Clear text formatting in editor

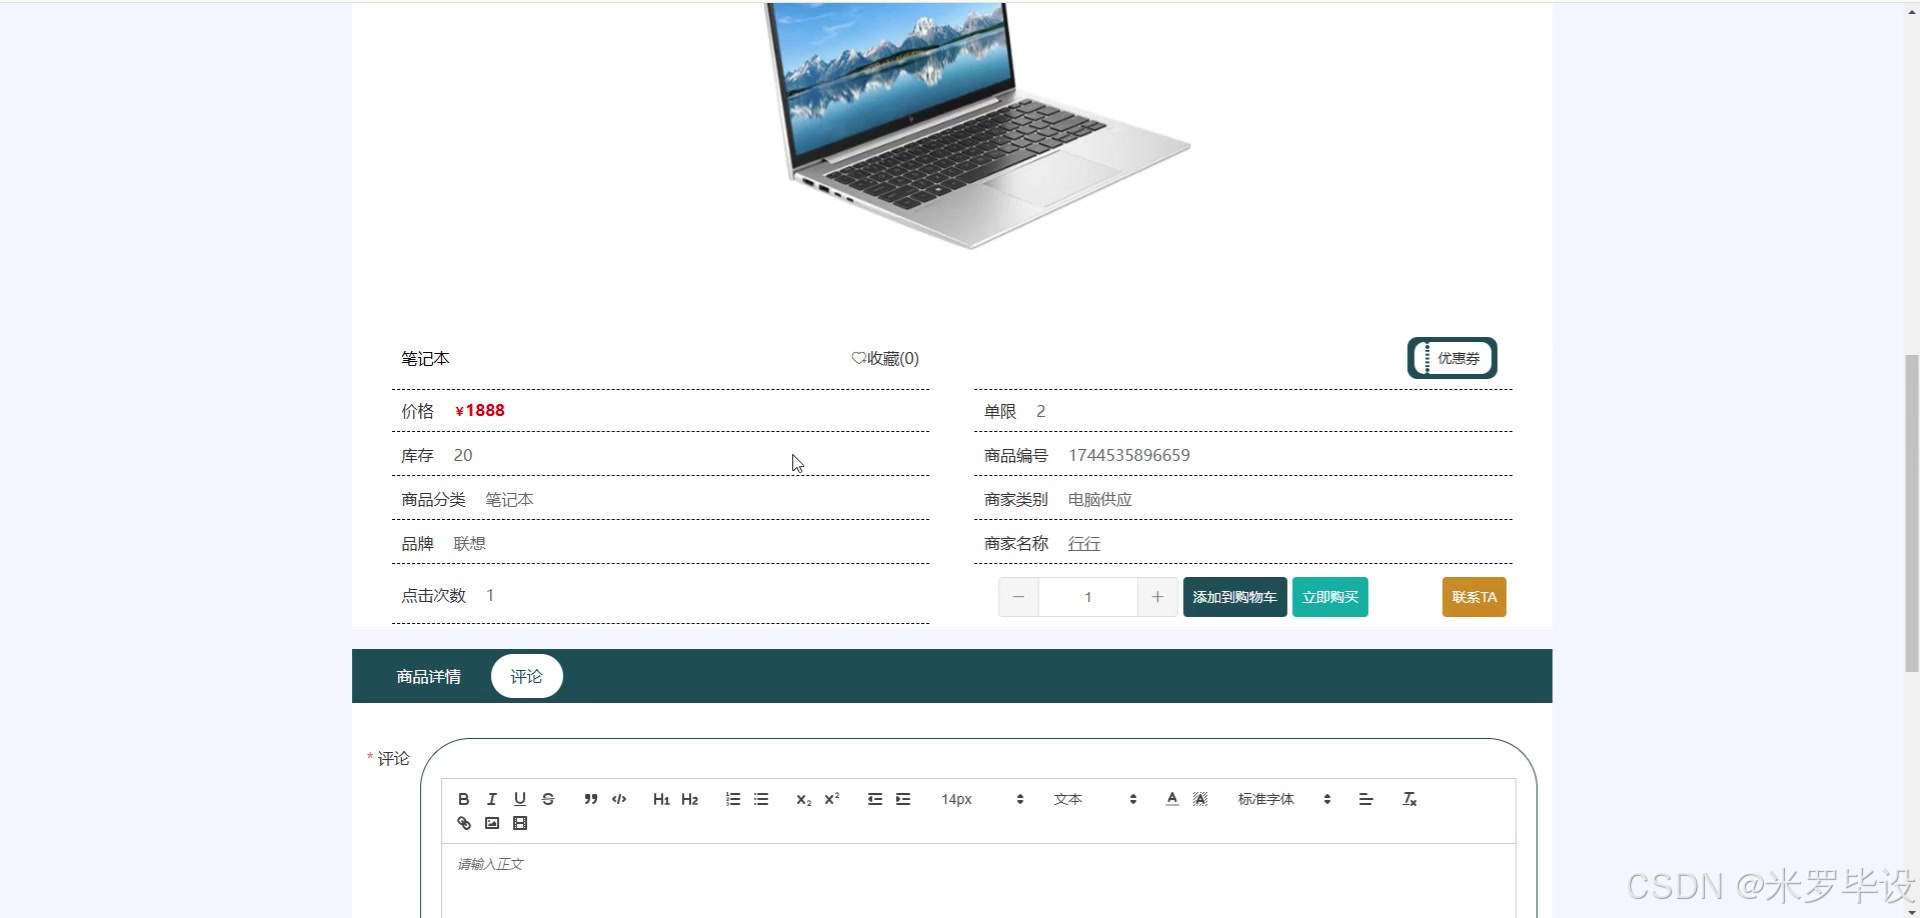point(1409,799)
